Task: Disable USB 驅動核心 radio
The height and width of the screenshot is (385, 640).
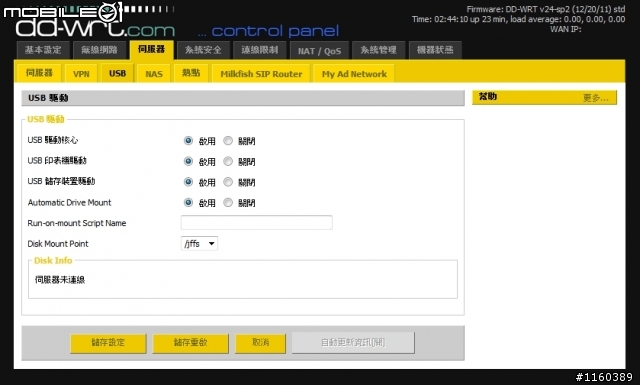Action: click(228, 140)
